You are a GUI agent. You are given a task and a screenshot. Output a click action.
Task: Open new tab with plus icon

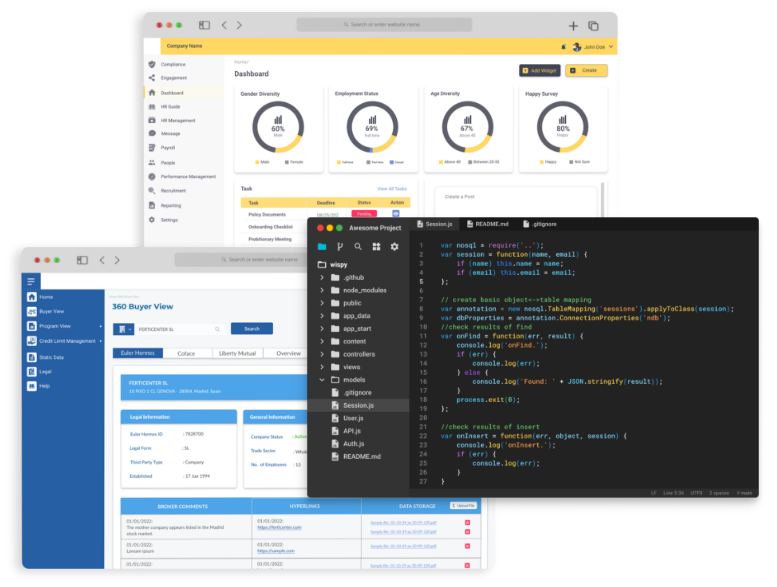click(x=573, y=25)
